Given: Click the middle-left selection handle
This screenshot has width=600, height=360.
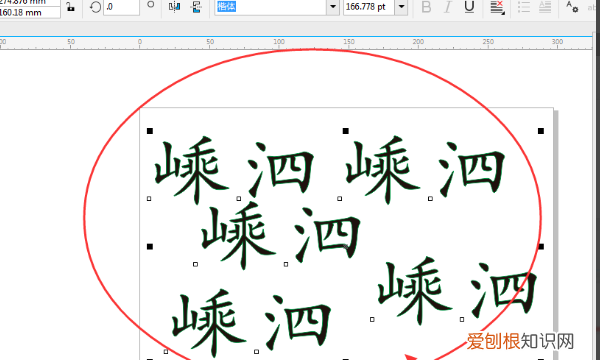Looking at the screenshot, I should 150,247.
